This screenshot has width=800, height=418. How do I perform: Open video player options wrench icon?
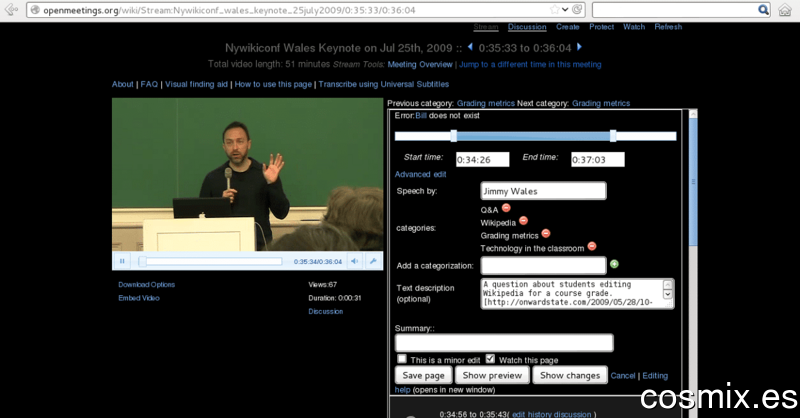pyautogui.click(x=373, y=261)
